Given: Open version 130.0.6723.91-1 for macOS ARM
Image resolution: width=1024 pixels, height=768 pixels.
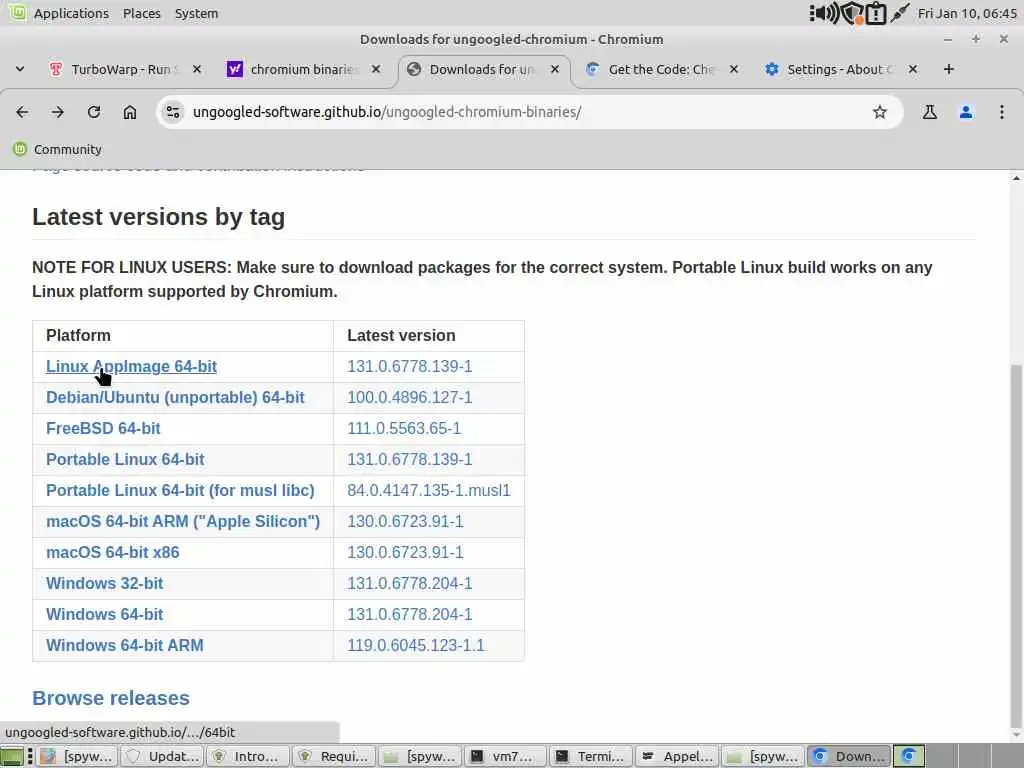Looking at the screenshot, I should (405, 522).
